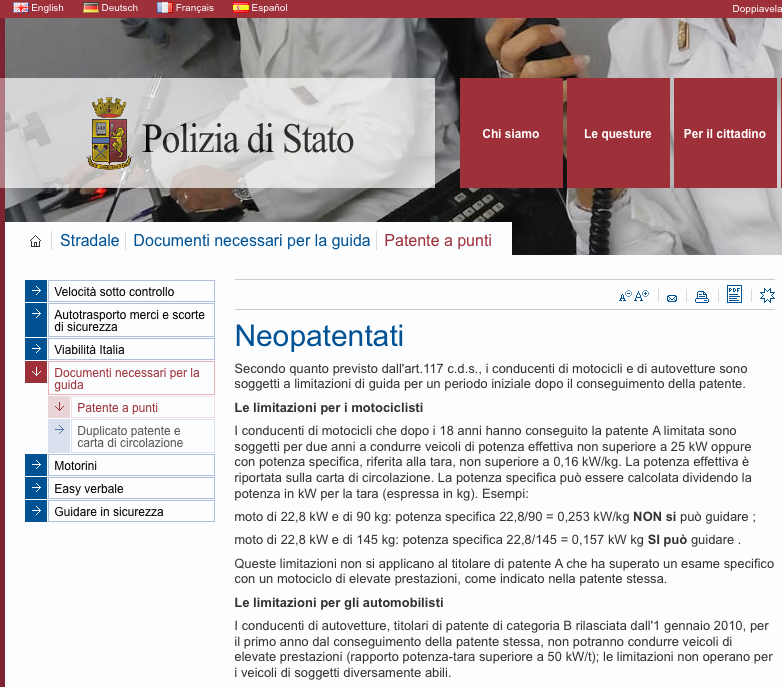Viewport: 782px width, 687px height.
Task: Select Documenti necessari per la guida sidebar item
Action: [x=132, y=378]
